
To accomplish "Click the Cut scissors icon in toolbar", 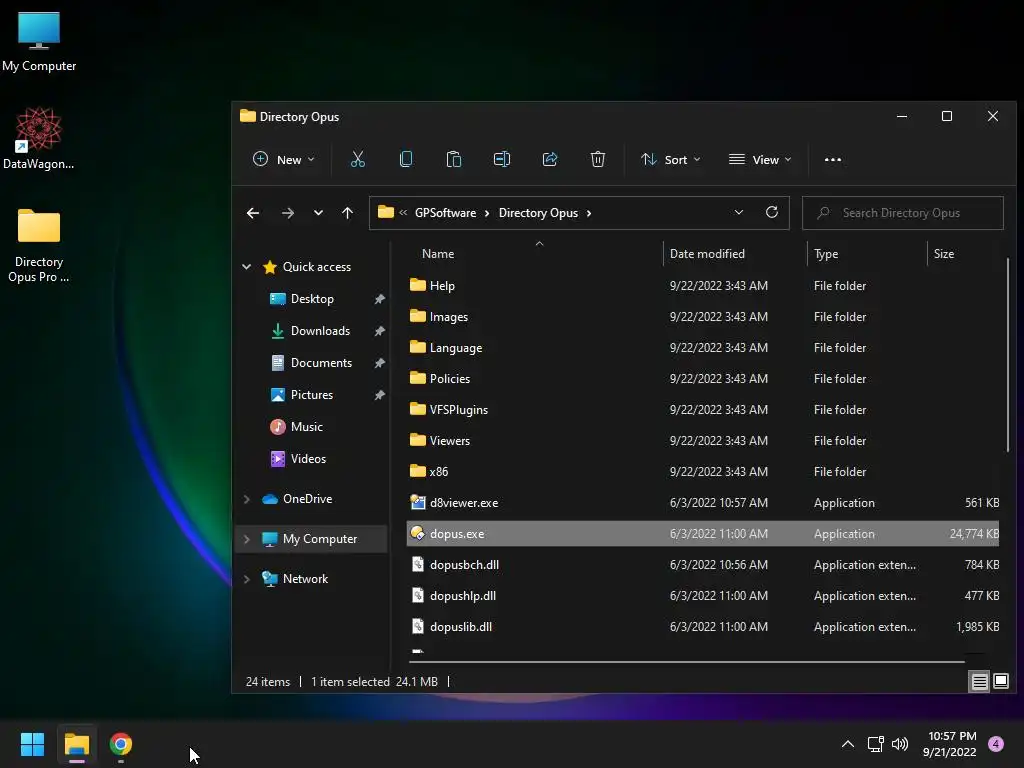I will 358,159.
